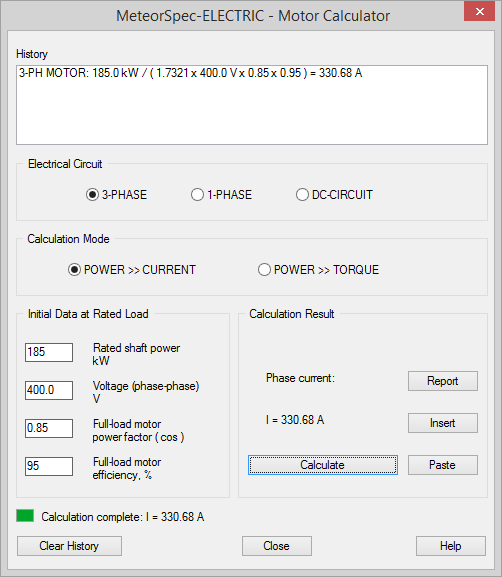Click the Close button at bottom
Viewport: 502px width, 577px height.
tap(277, 546)
